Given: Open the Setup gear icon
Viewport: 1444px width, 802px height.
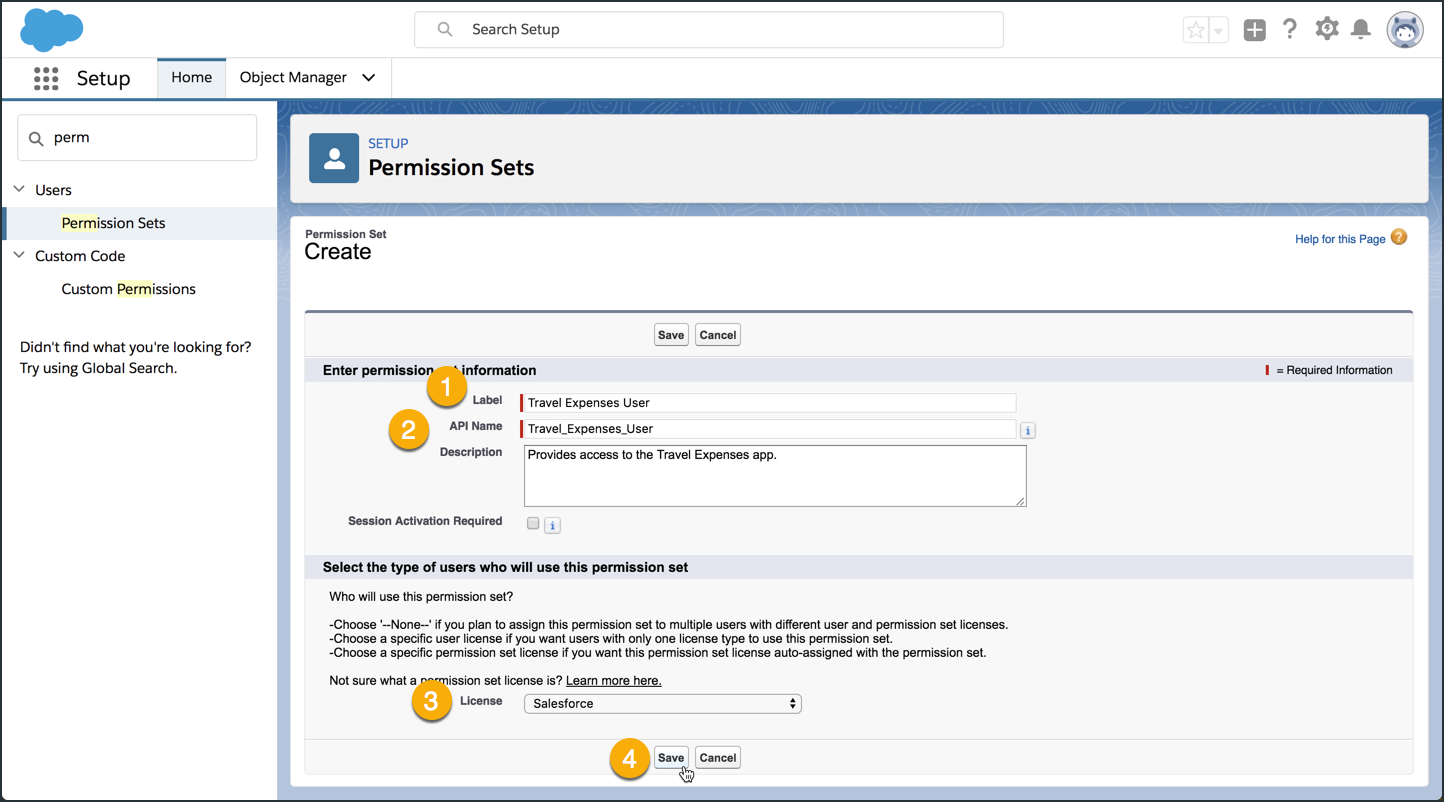Looking at the screenshot, I should (x=1327, y=29).
